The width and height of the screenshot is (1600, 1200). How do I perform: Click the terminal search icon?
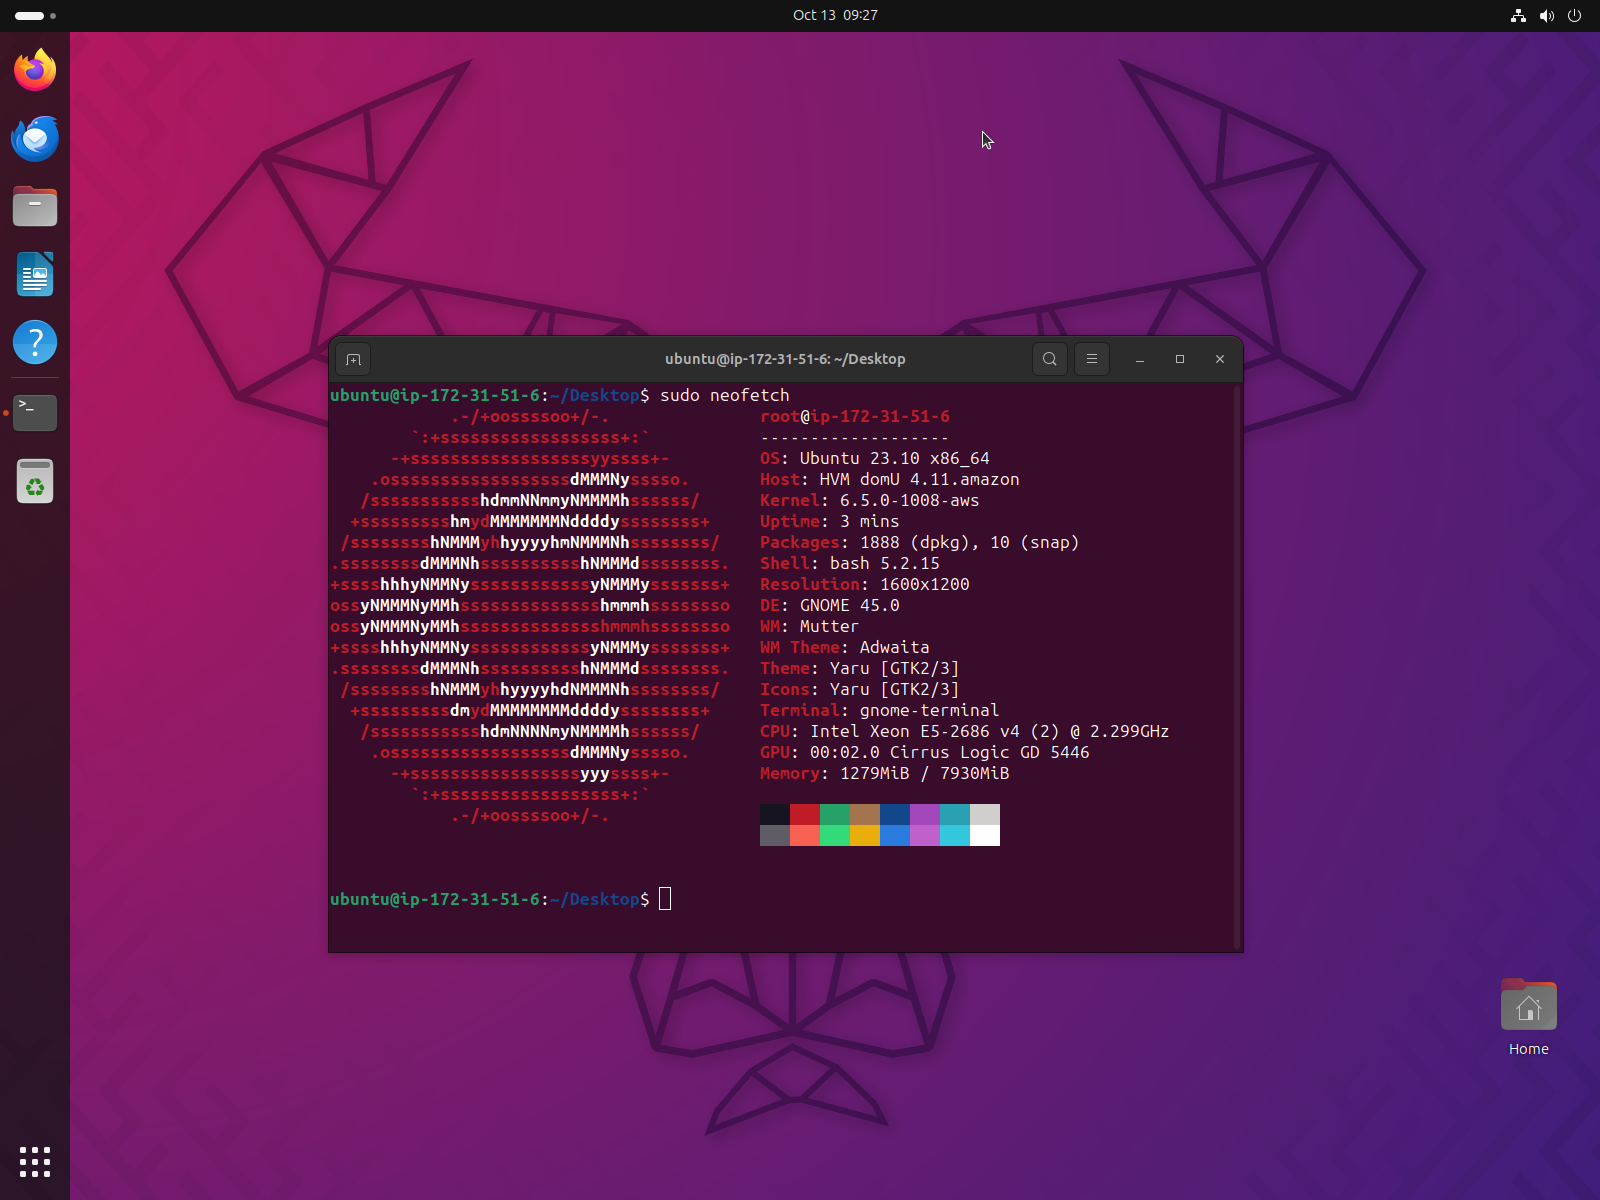(1049, 359)
